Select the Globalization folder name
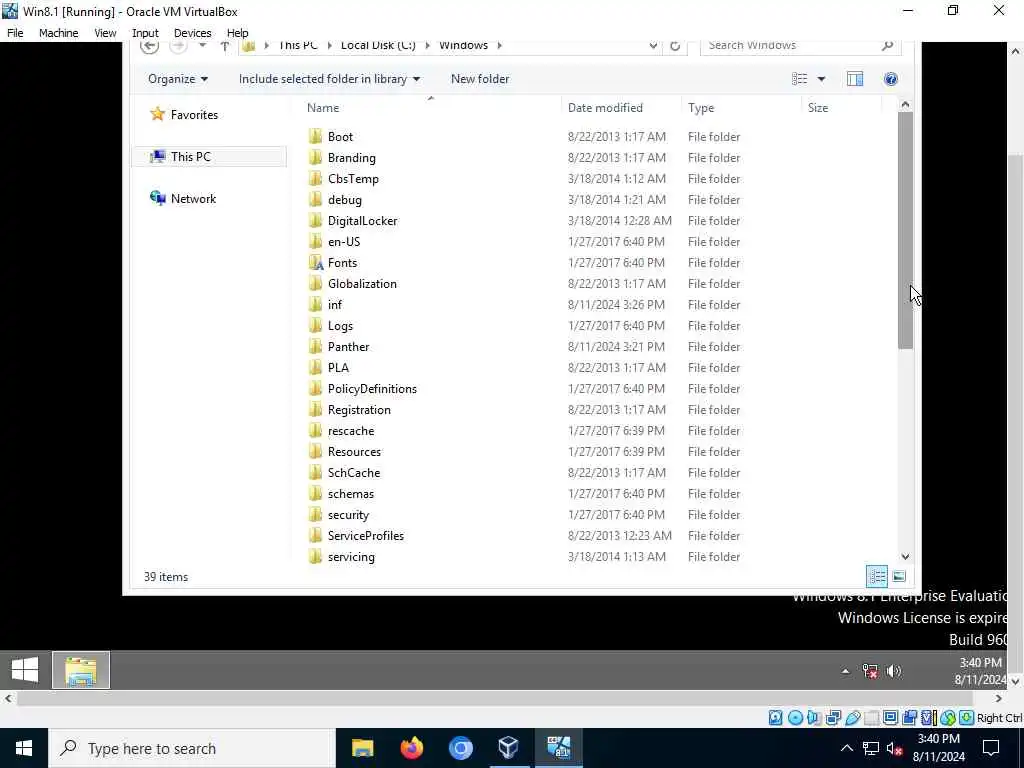Screen dimensions: 1024x768 (x=362, y=284)
